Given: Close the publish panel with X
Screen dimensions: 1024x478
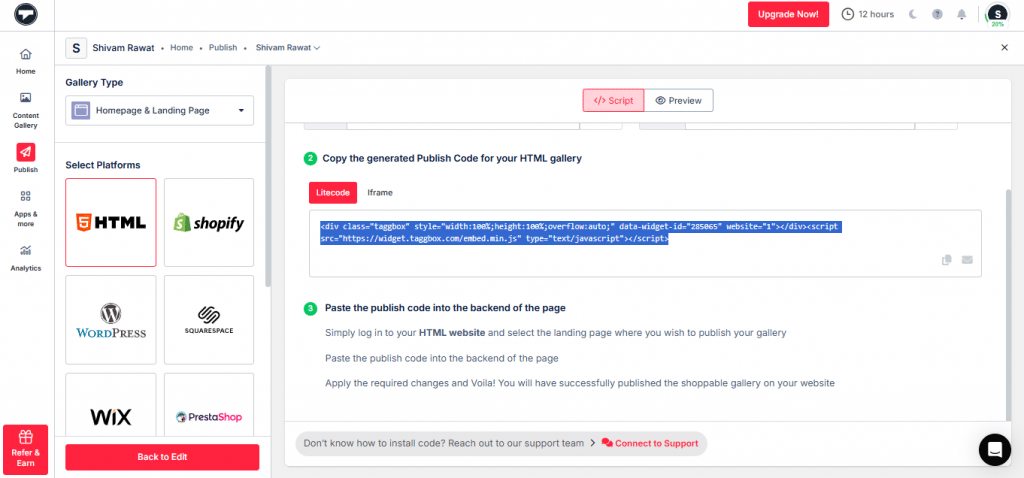Looking at the screenshot, I should (x=1004, y=48).
